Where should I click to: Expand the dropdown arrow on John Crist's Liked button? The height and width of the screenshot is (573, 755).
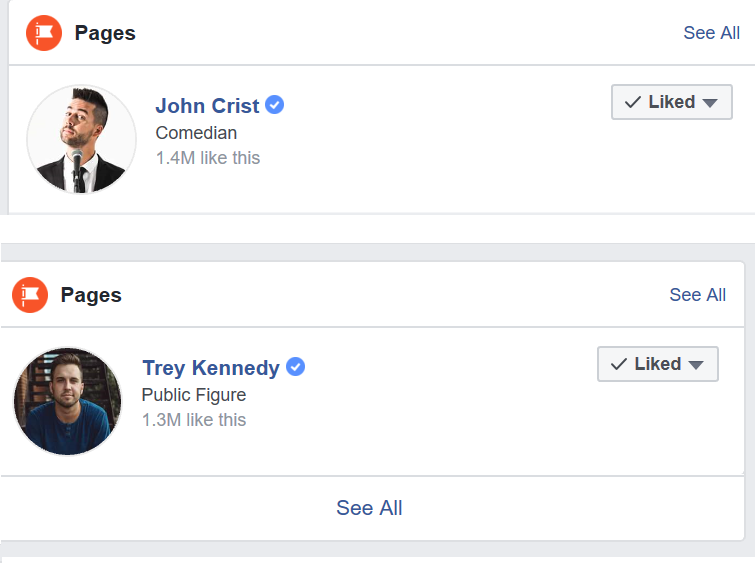(710, 103)
